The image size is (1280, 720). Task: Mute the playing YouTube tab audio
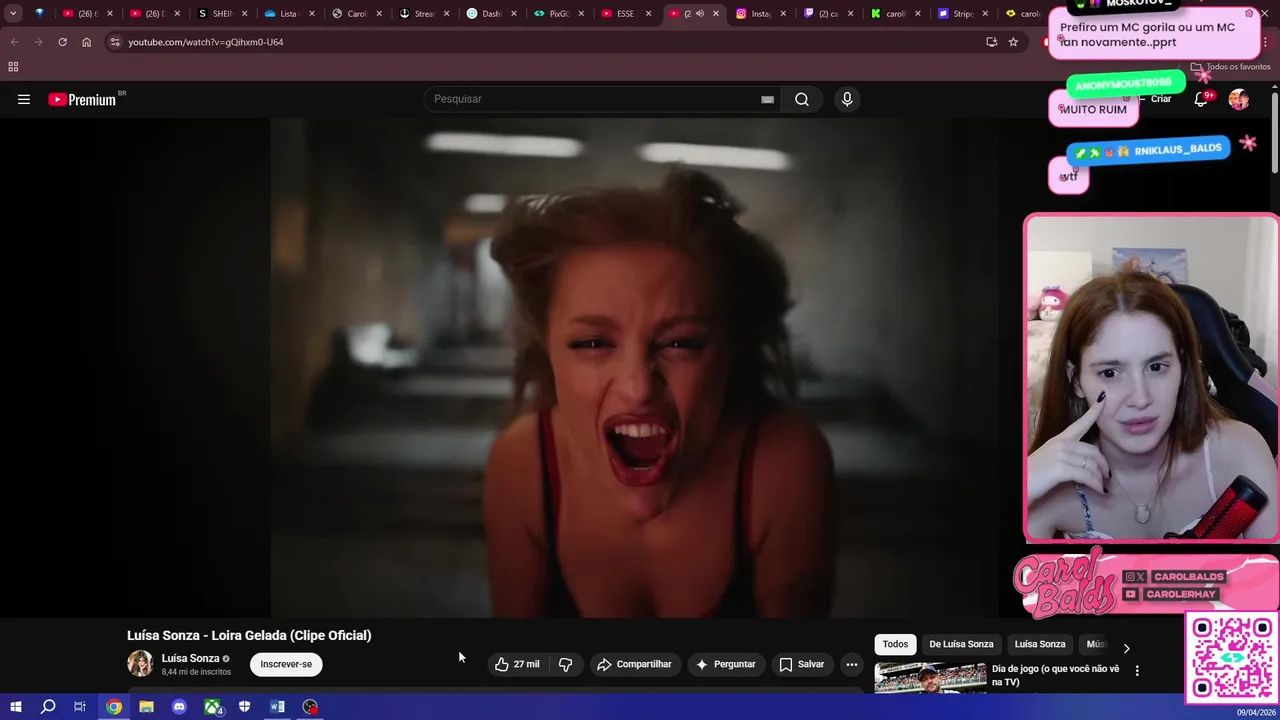coord(700,14)
